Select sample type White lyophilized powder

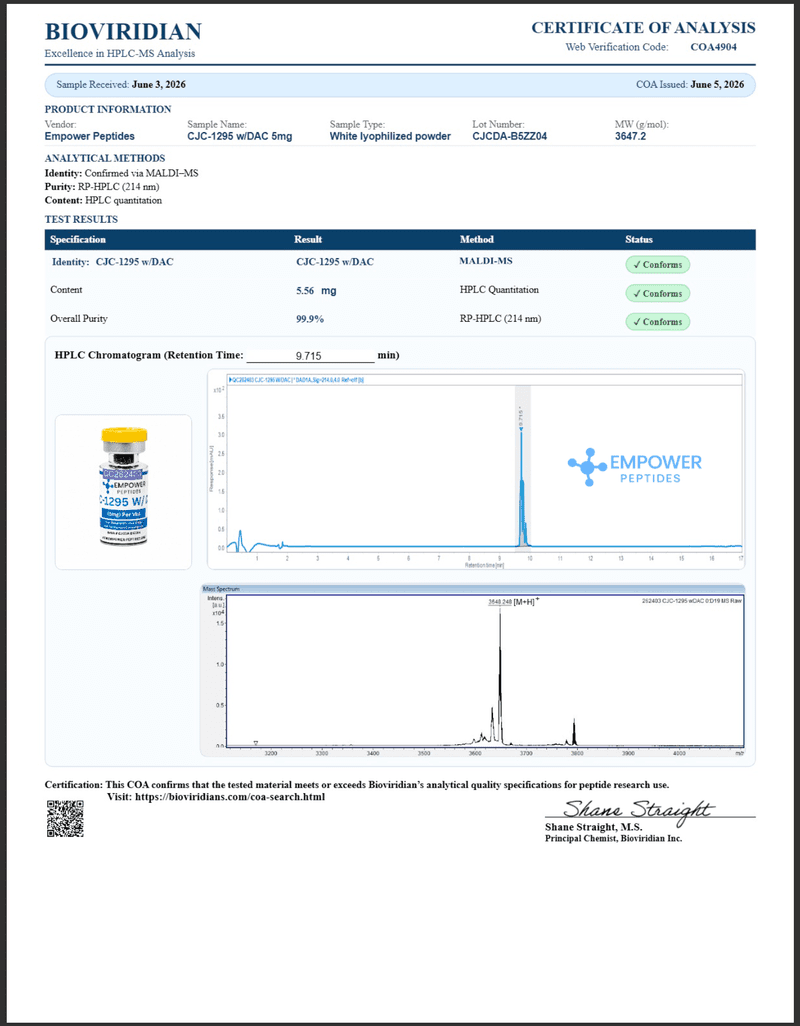point(390,136)
